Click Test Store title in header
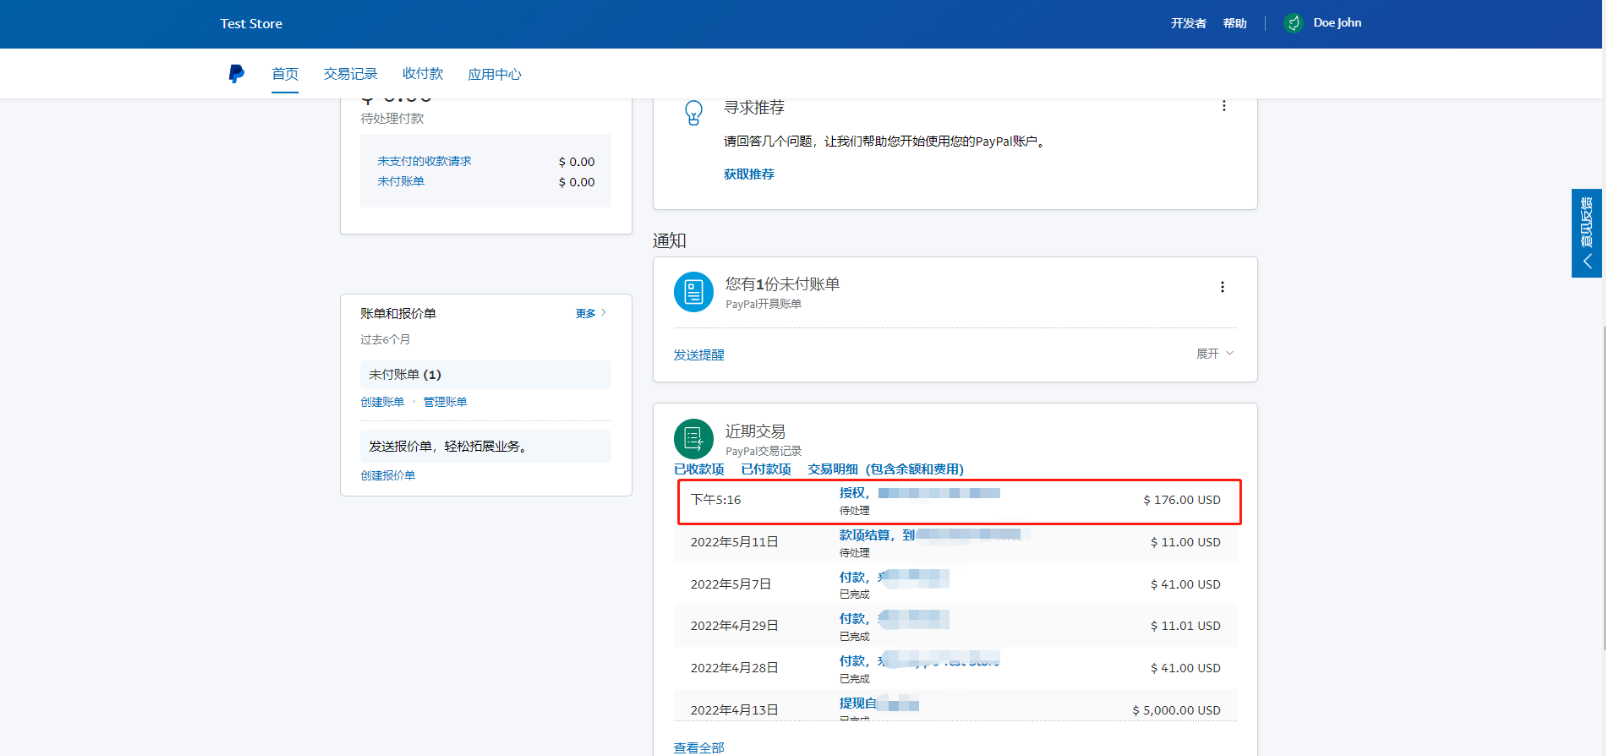The height and width of the screenshot is (756, 1606). point(251,23)
